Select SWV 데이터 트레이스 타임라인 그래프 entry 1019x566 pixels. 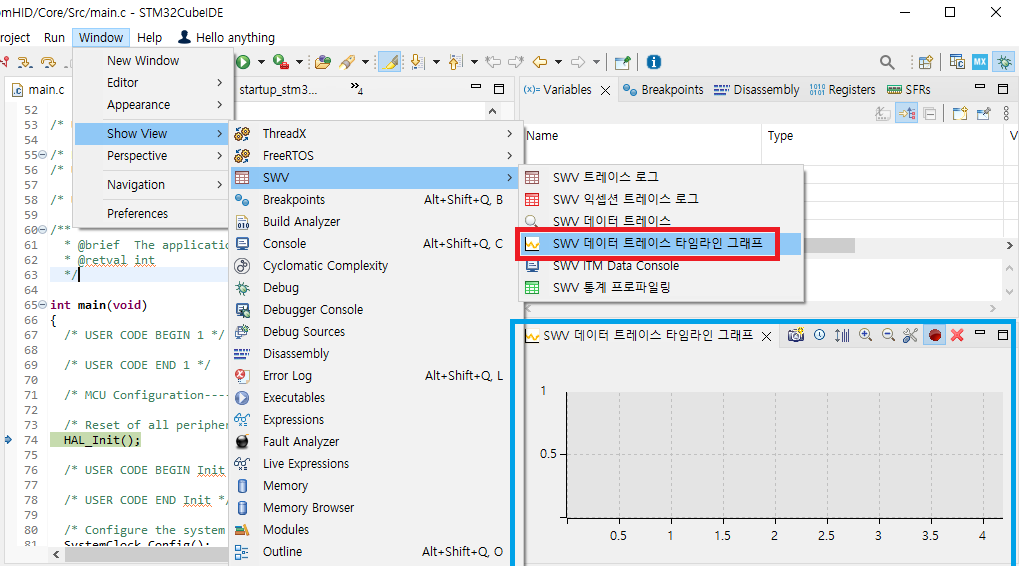661,244
